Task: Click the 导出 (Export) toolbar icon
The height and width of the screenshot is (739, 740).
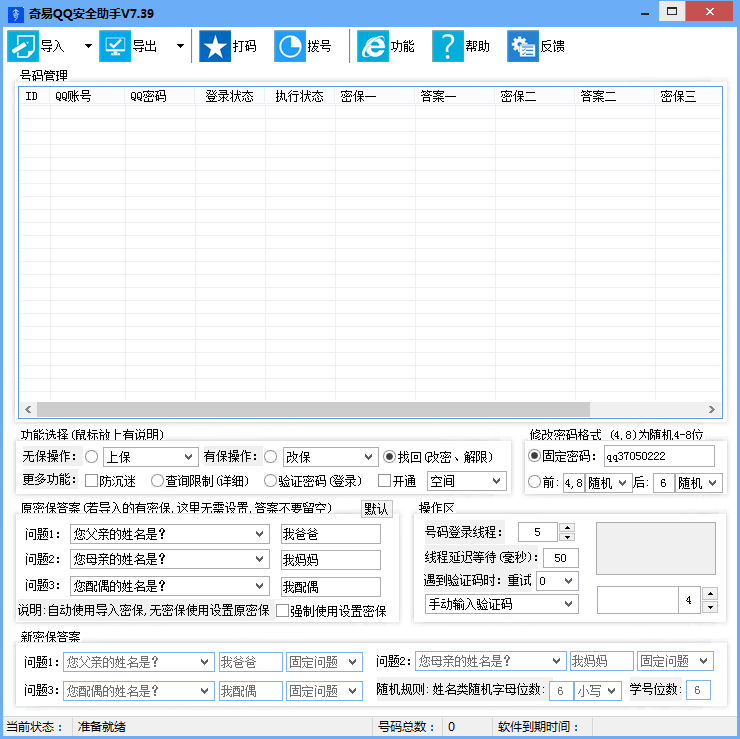Action: click(x=115, y=46)
